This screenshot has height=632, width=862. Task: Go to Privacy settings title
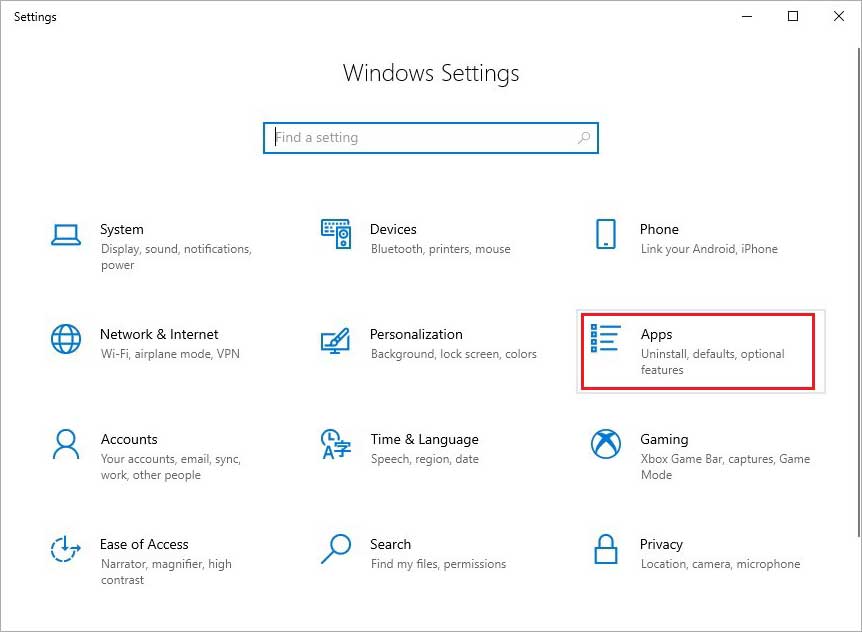(x=661, y=544)
